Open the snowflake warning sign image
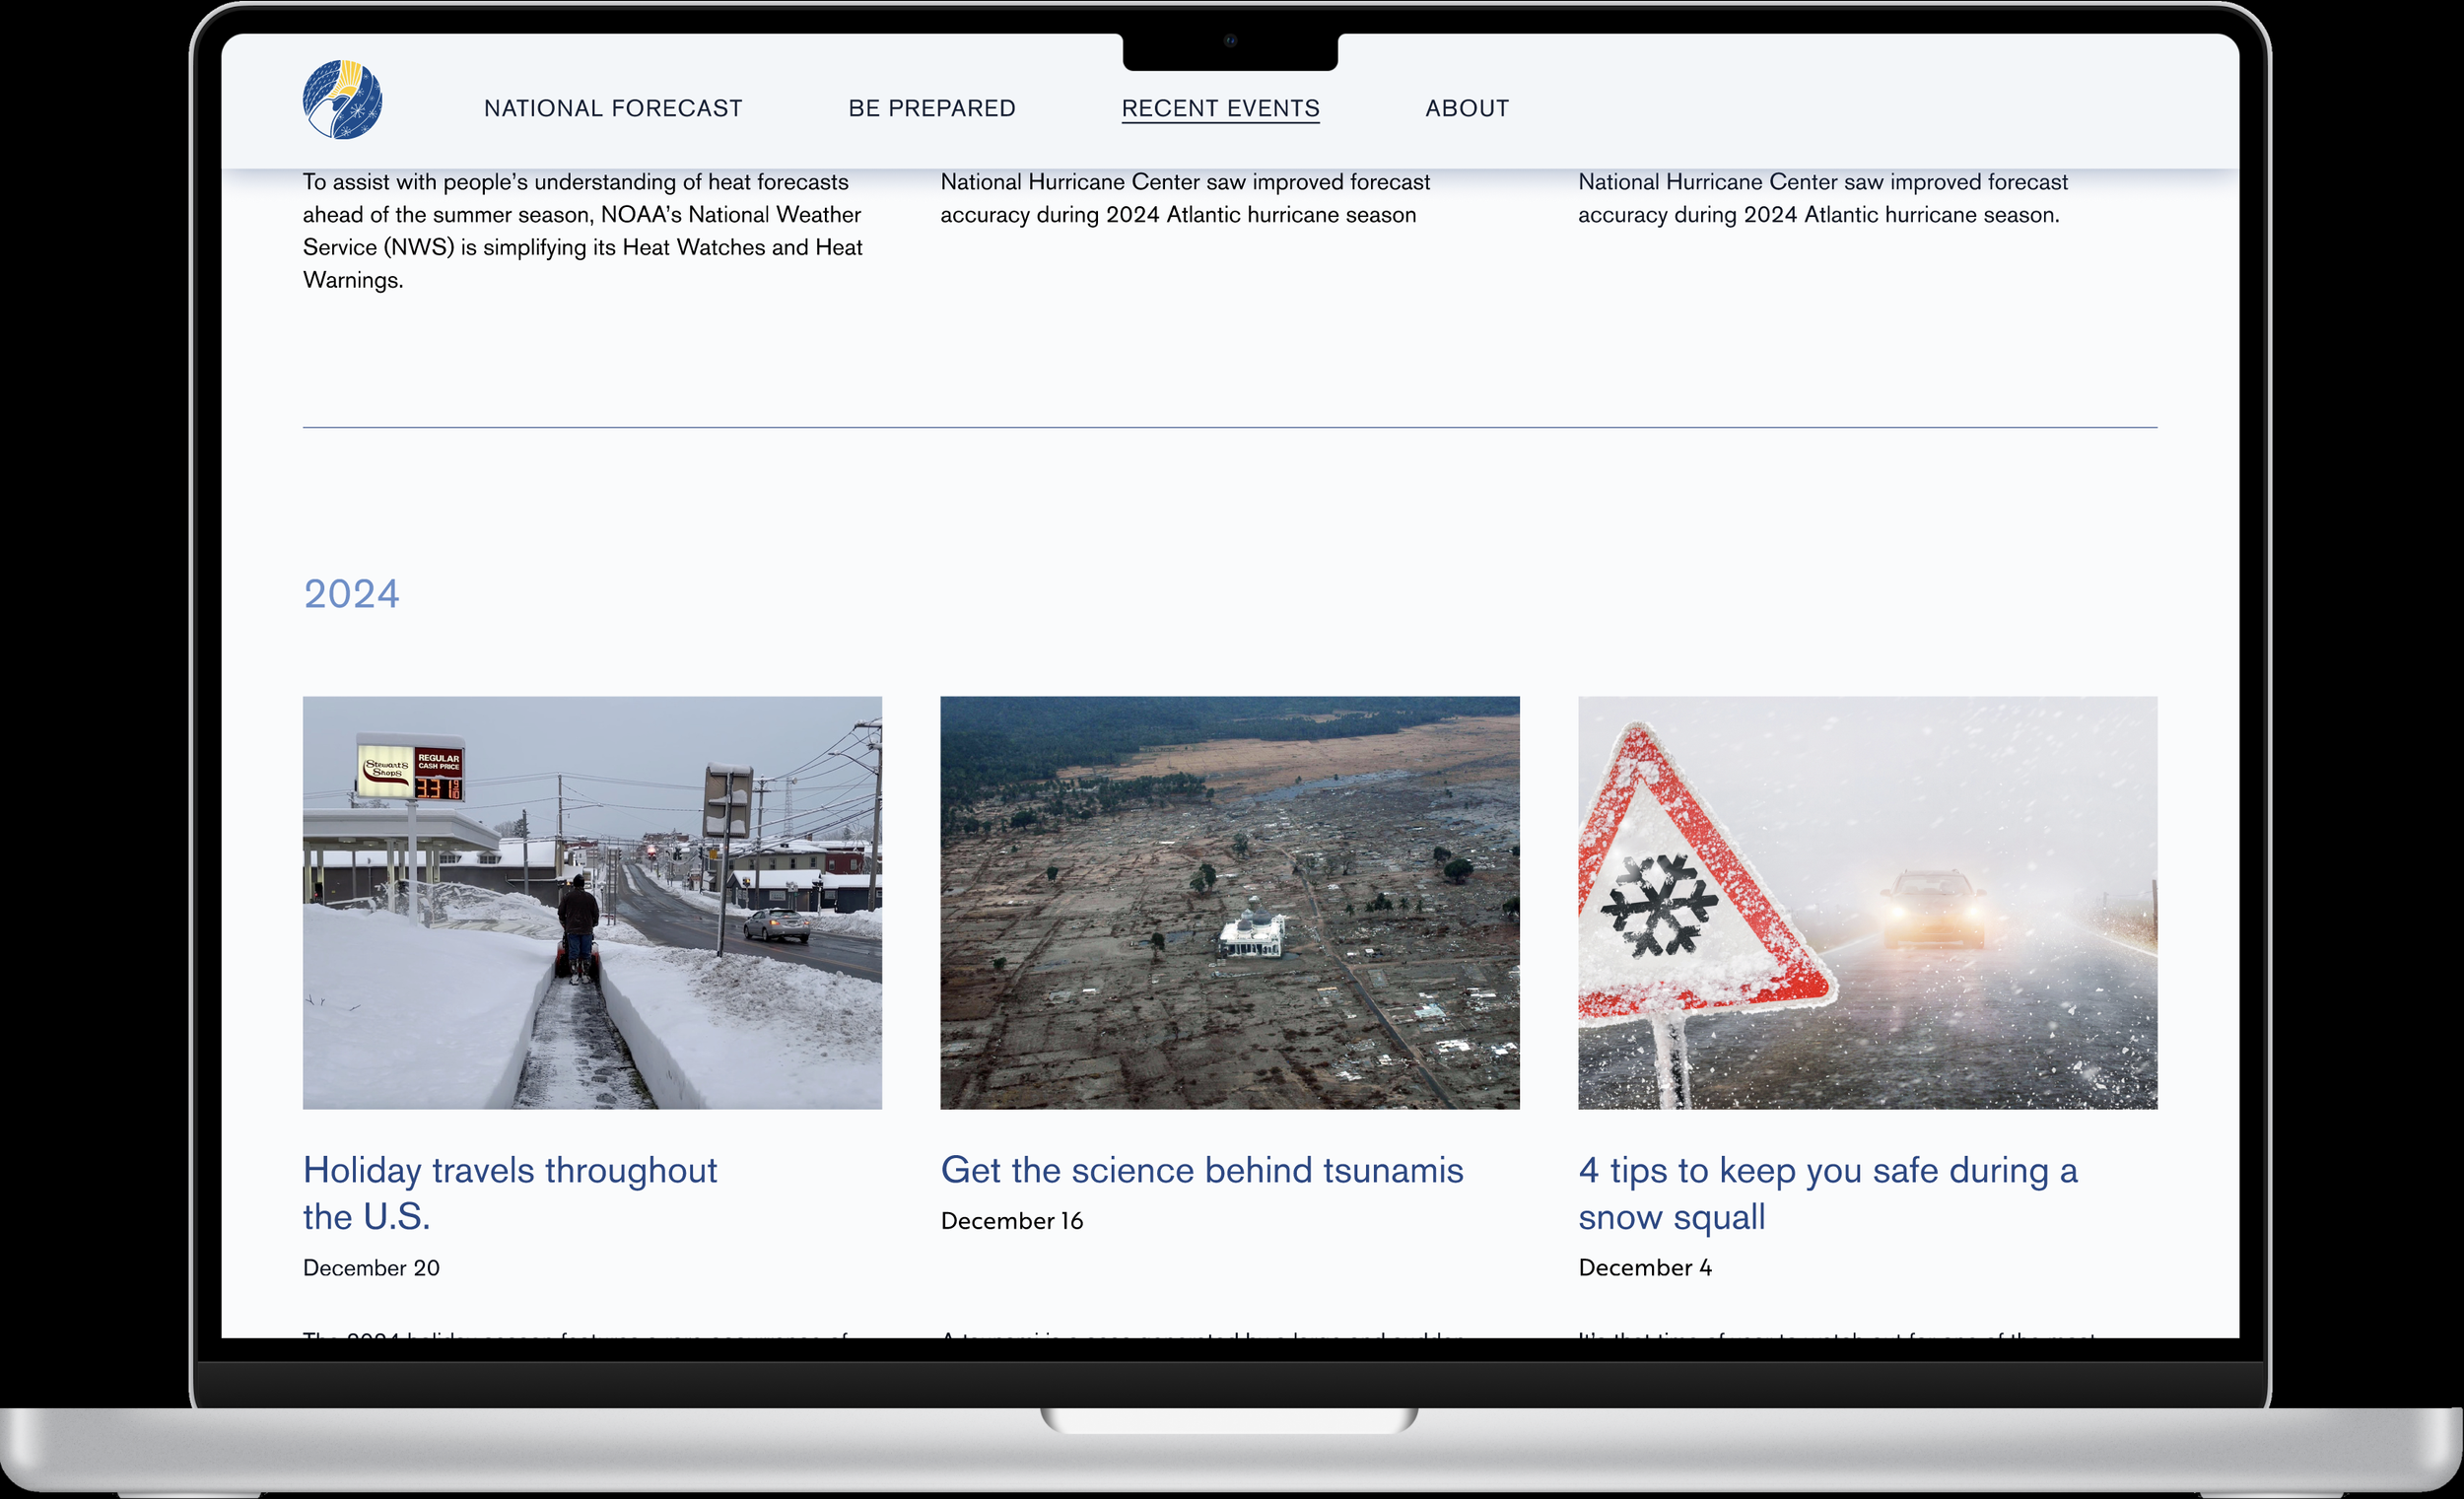 click(x=1867, y=902)
